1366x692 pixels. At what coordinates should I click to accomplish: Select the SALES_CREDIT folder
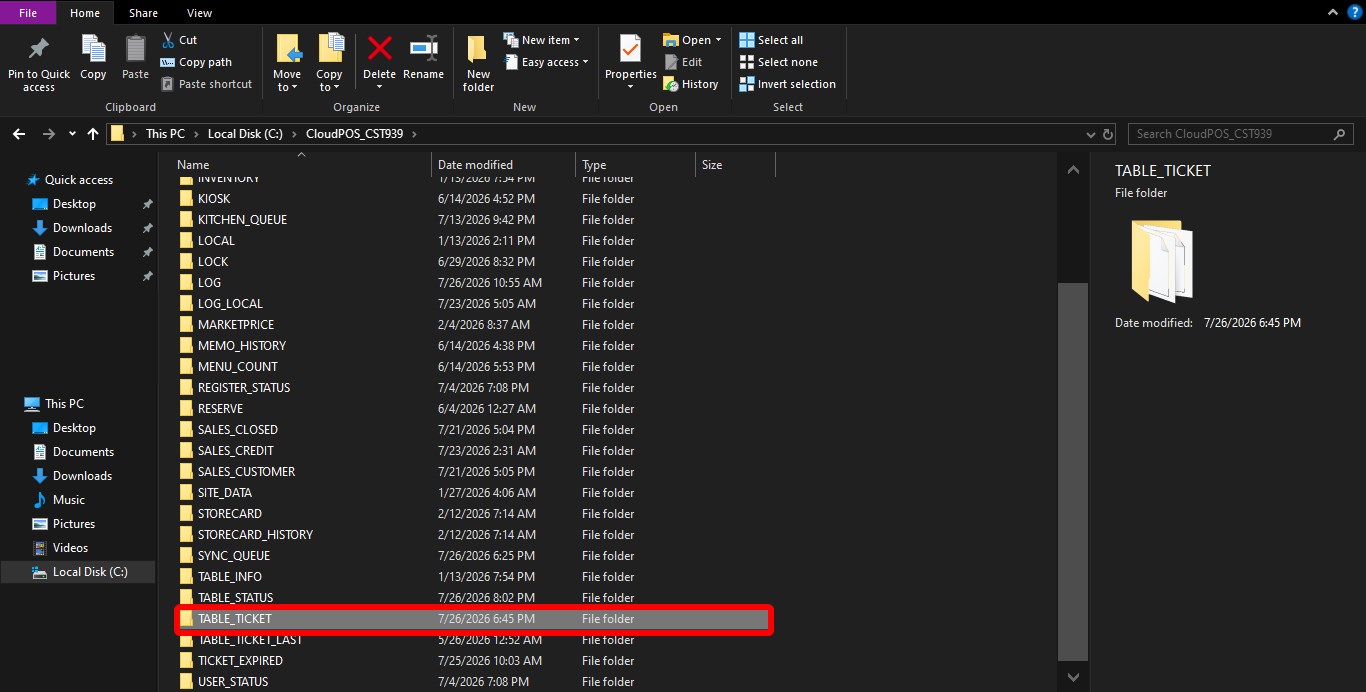(236, 451)
